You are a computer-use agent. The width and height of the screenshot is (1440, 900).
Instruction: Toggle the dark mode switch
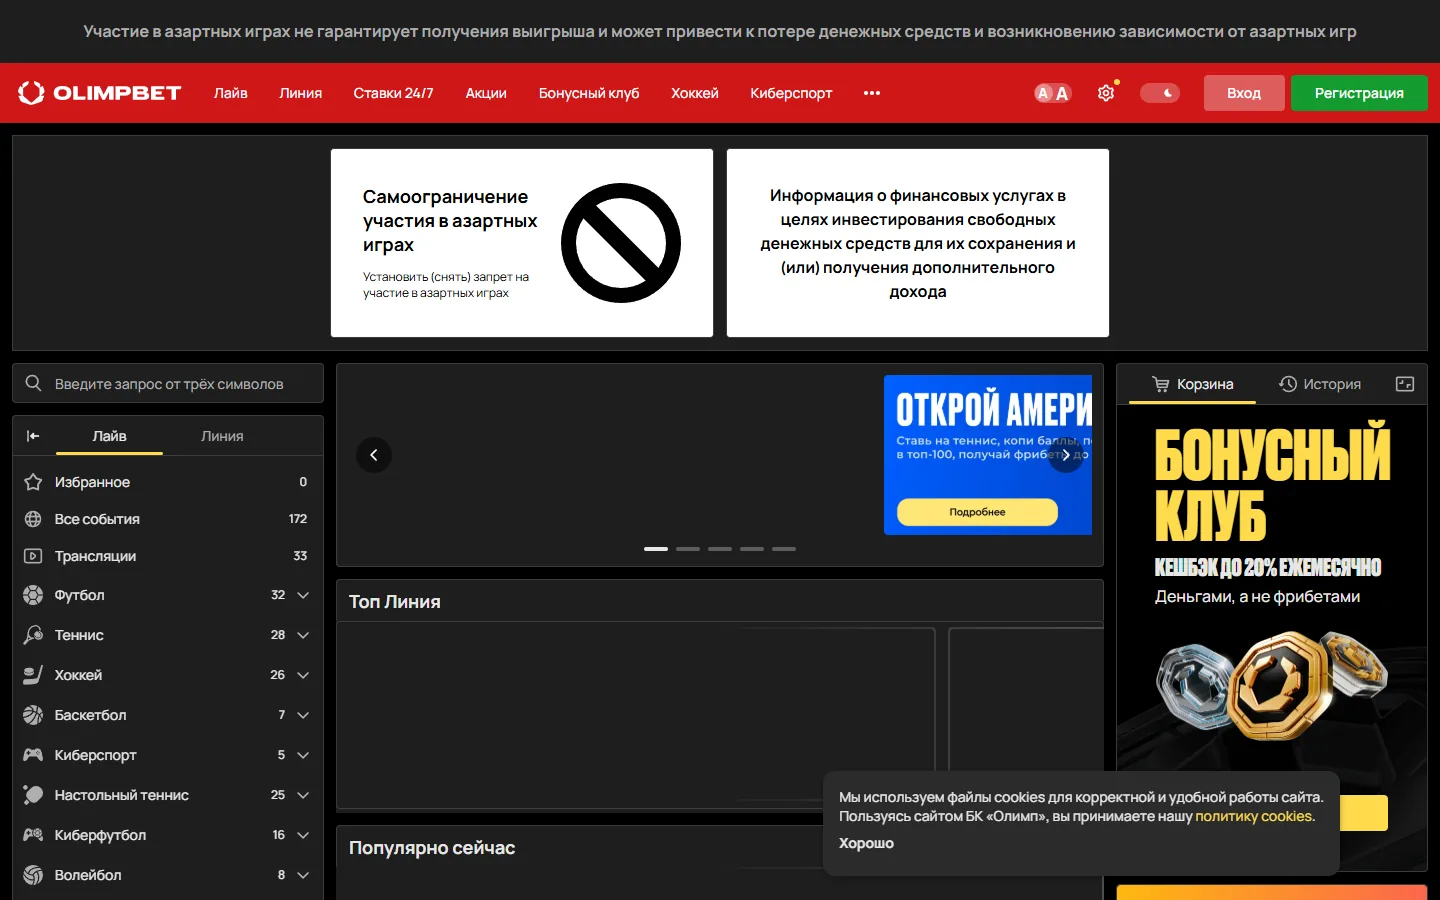tap(1160, 93)
